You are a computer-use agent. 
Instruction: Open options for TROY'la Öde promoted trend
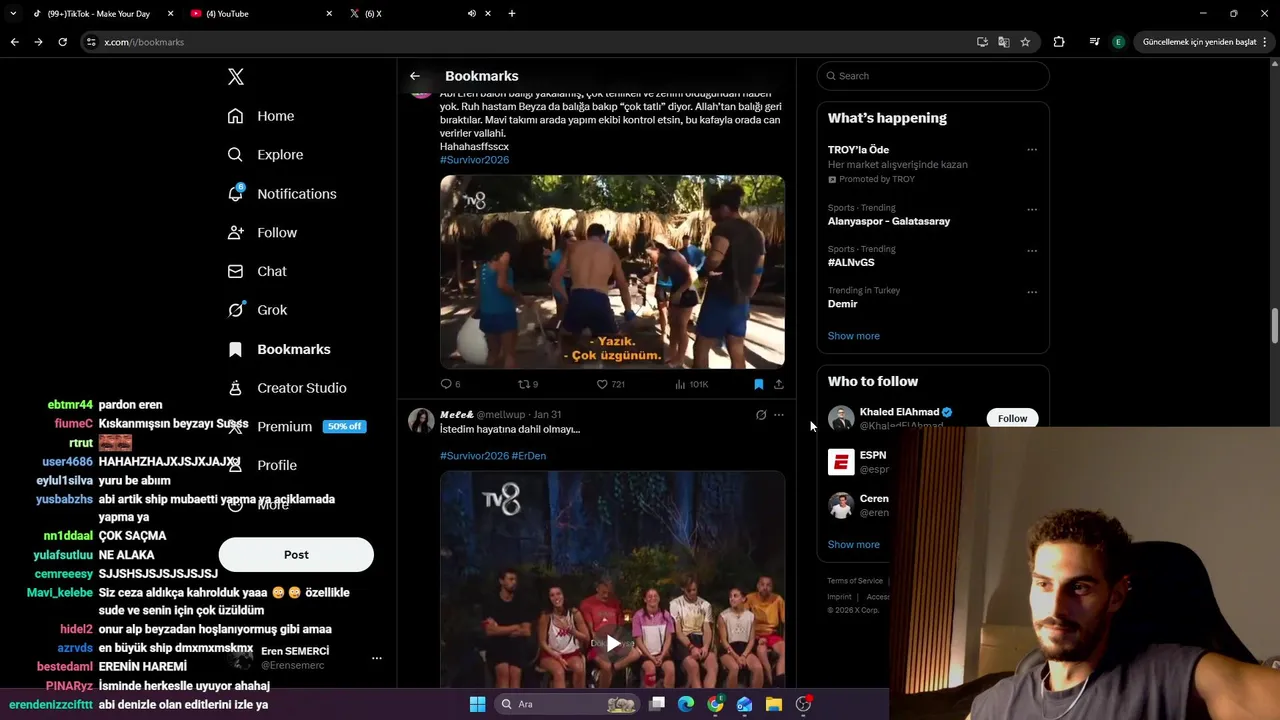[1032, 150]
